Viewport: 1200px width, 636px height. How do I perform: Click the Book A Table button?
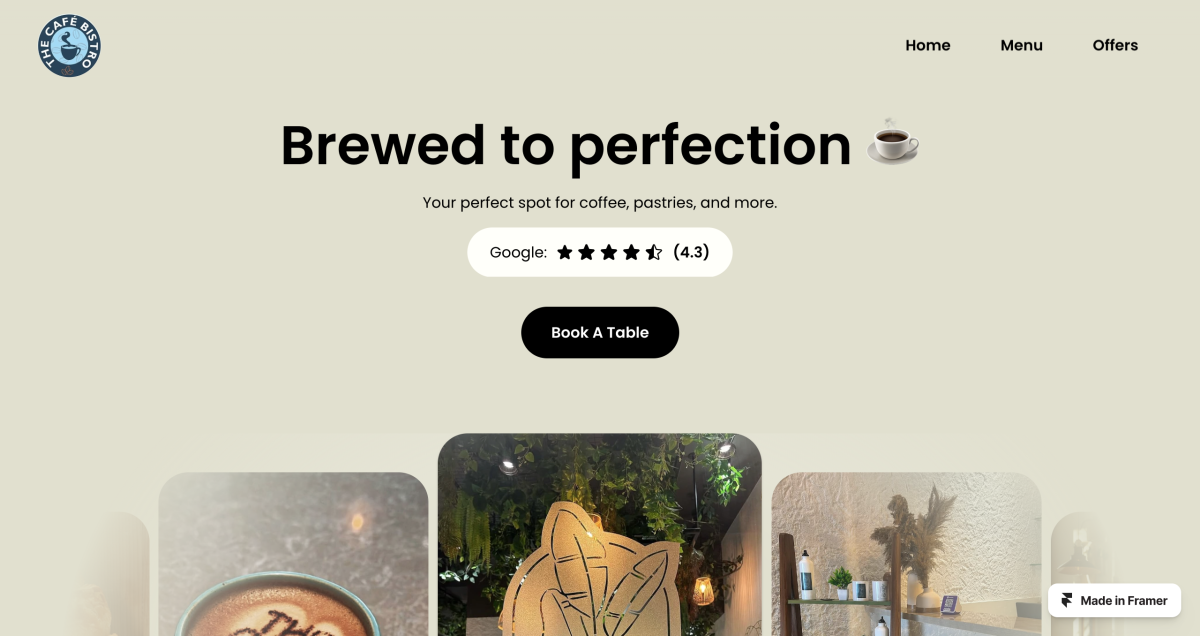[x=600, y=332]
